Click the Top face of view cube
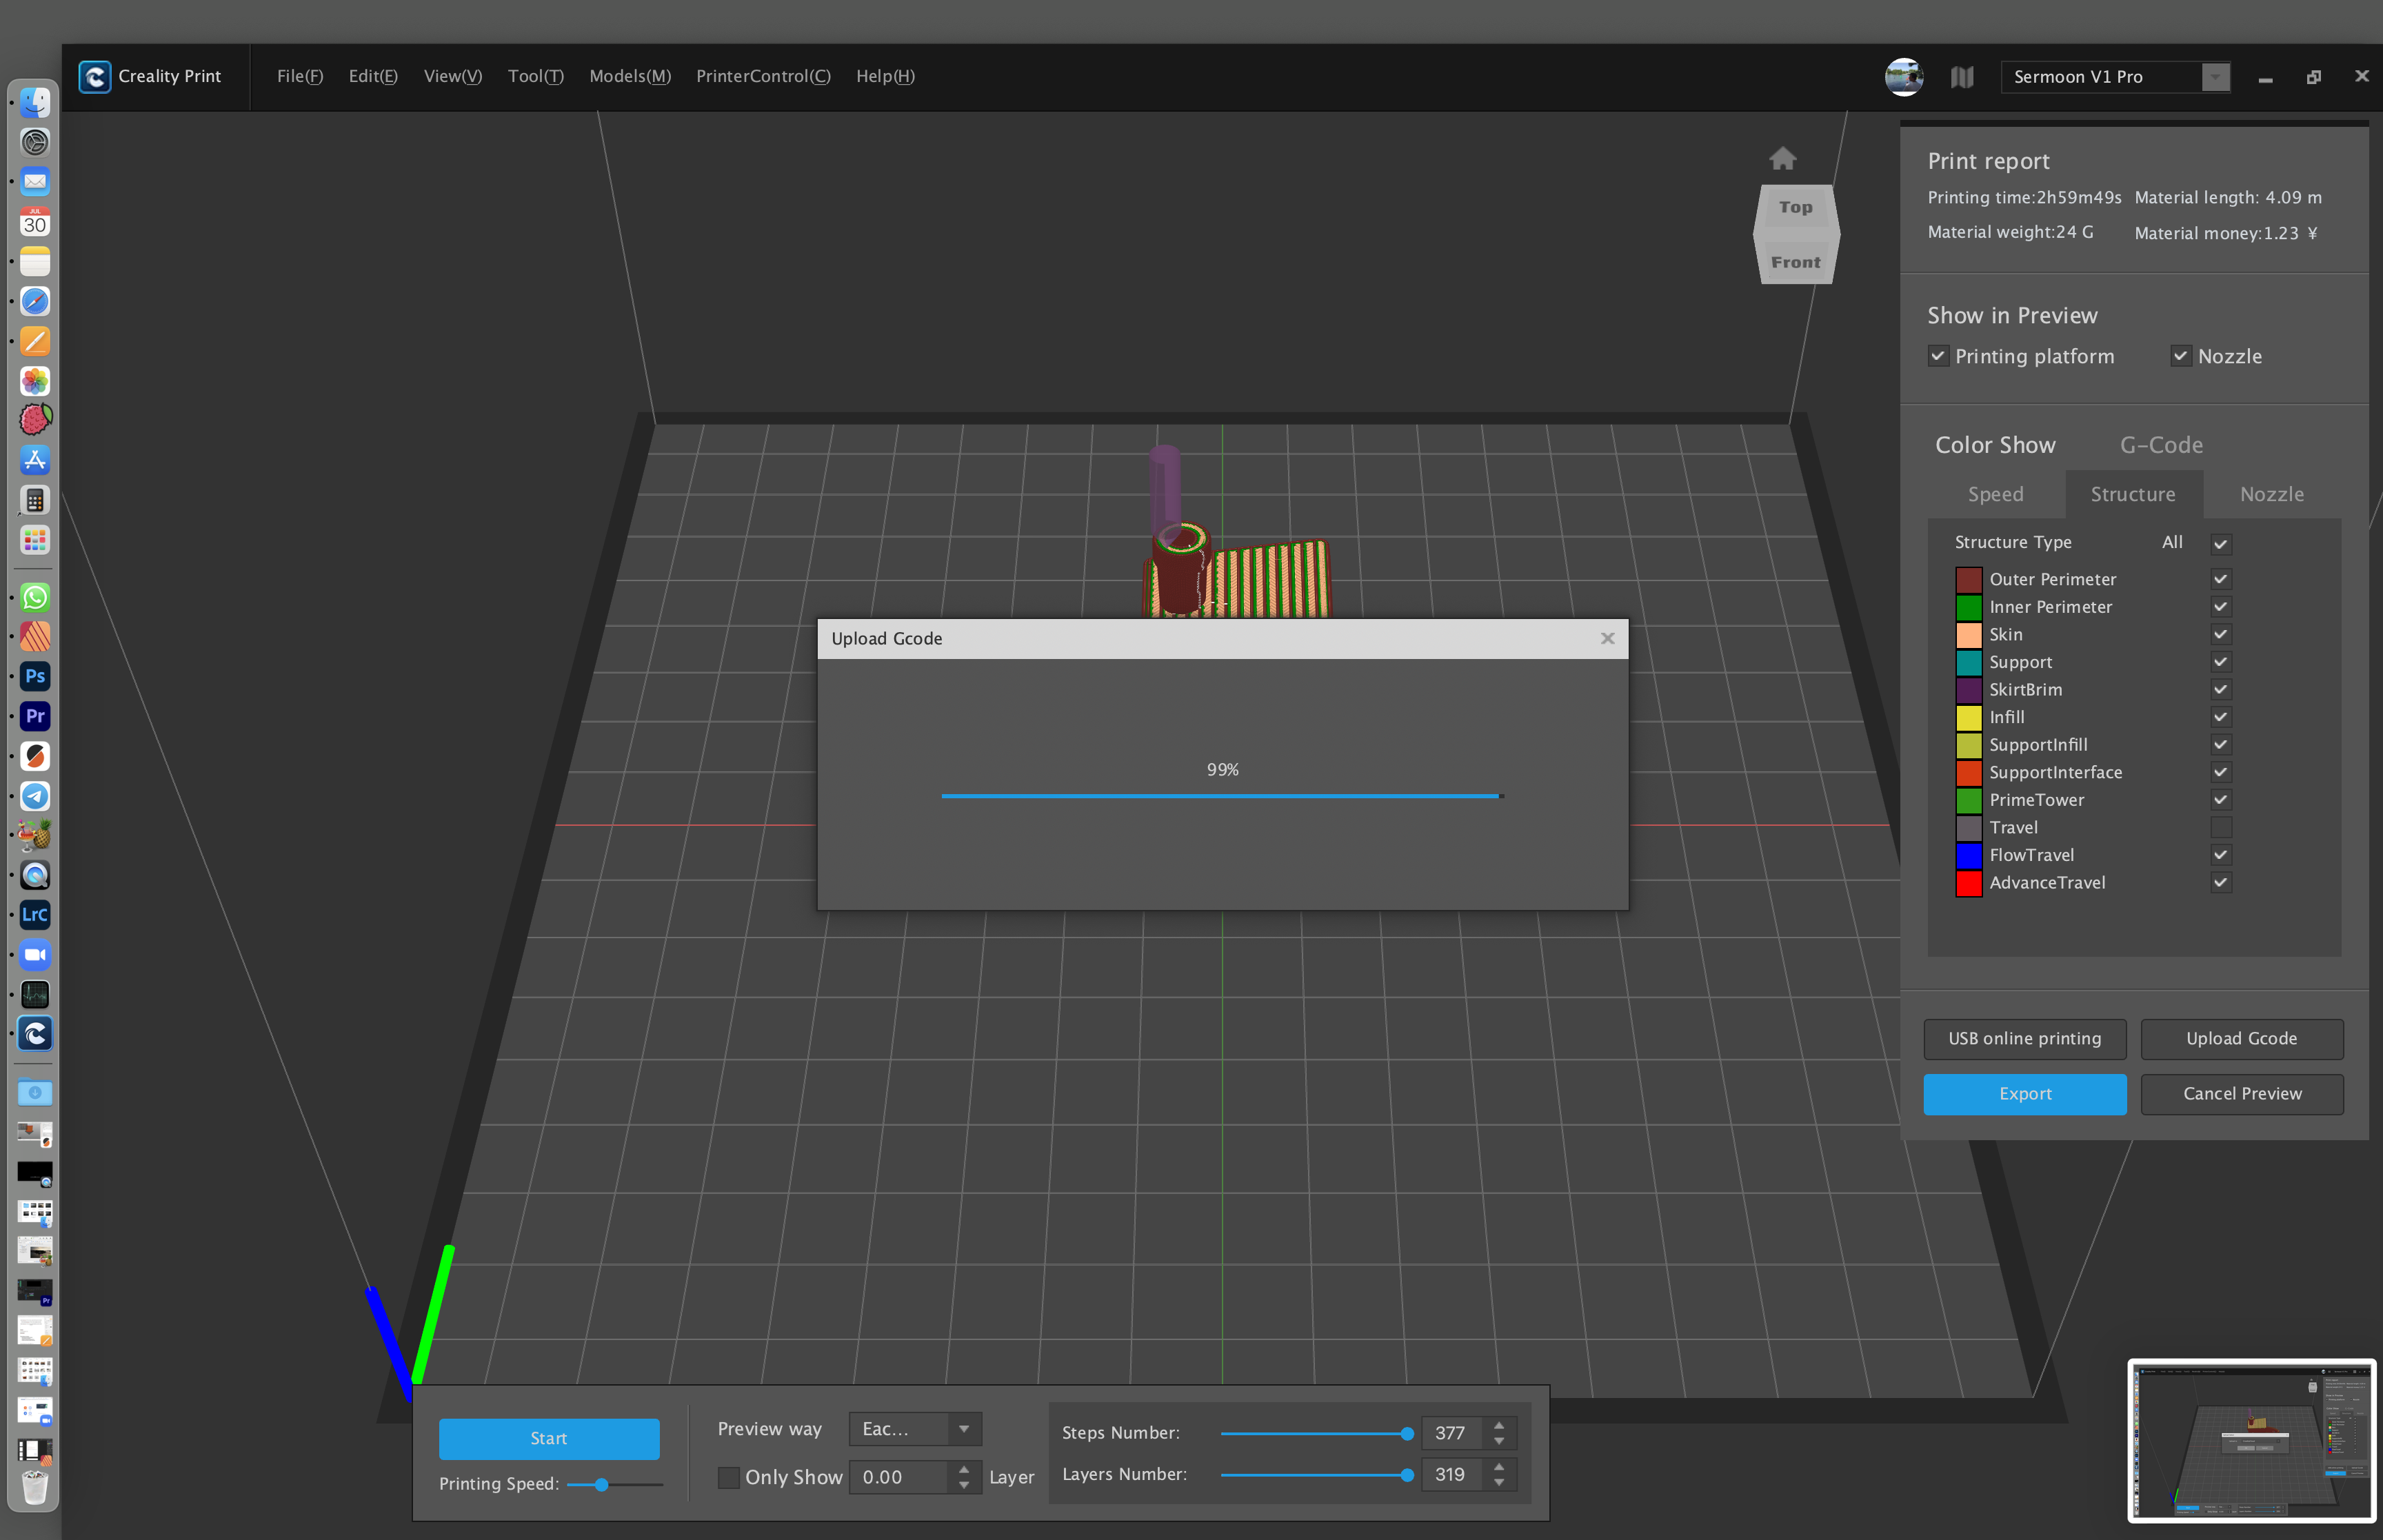2383x1540 pixels. [1795, 207]
